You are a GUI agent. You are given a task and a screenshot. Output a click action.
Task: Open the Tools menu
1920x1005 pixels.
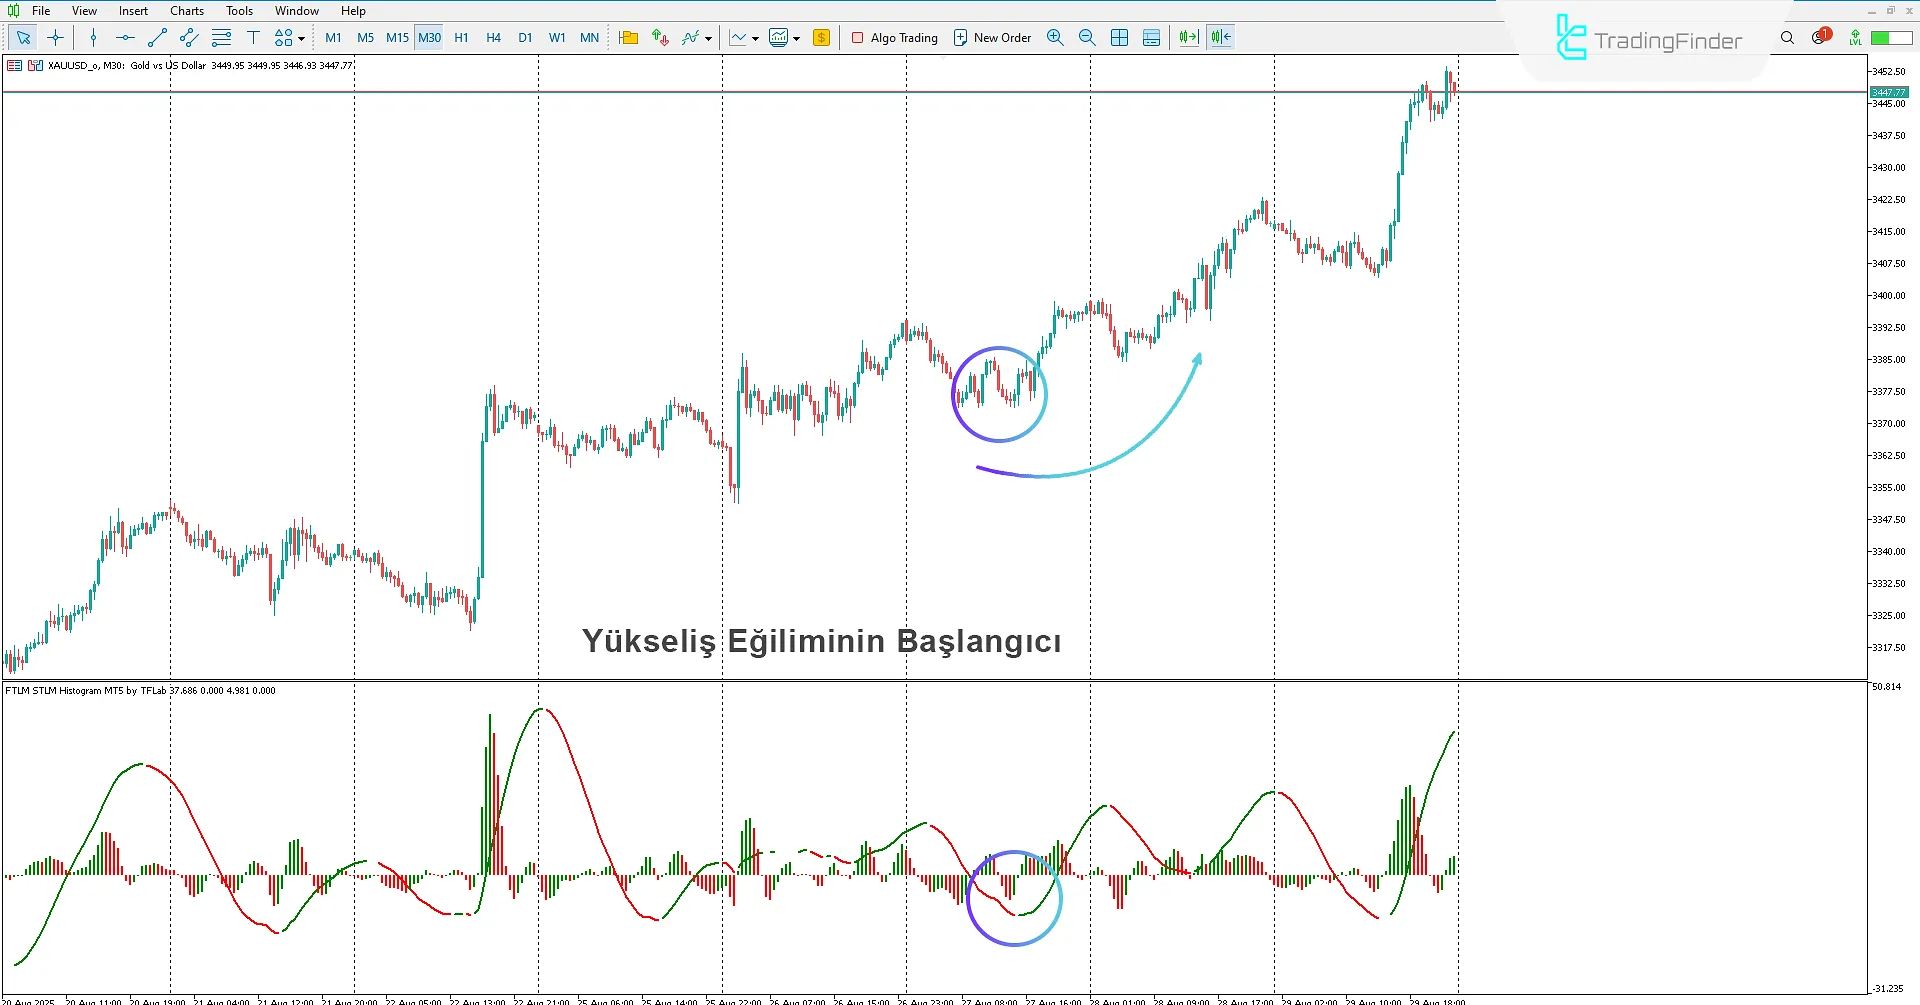pyautogui.click(x=238, y=10)
